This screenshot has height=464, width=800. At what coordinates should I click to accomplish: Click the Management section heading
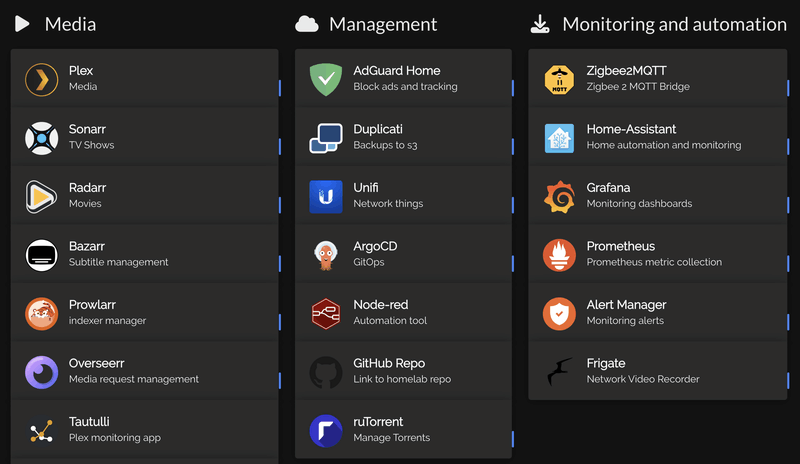[x=383, y=24]
